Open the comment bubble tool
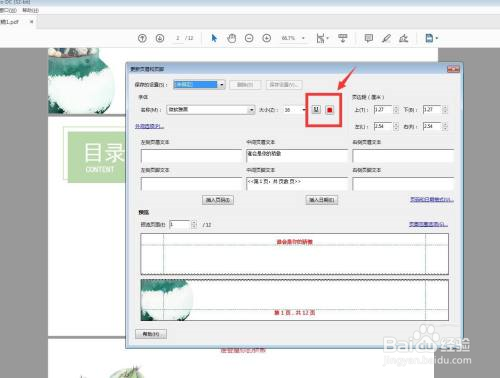 coord(369,38)
